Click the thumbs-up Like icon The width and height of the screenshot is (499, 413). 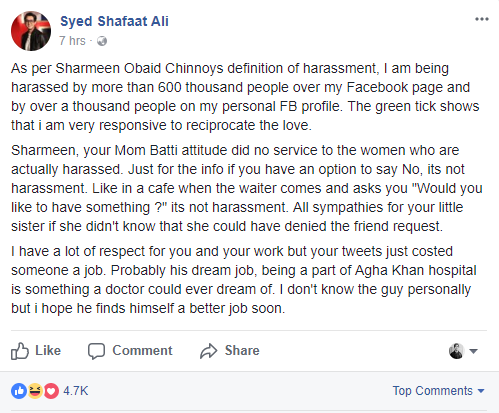tap(20, 351)
